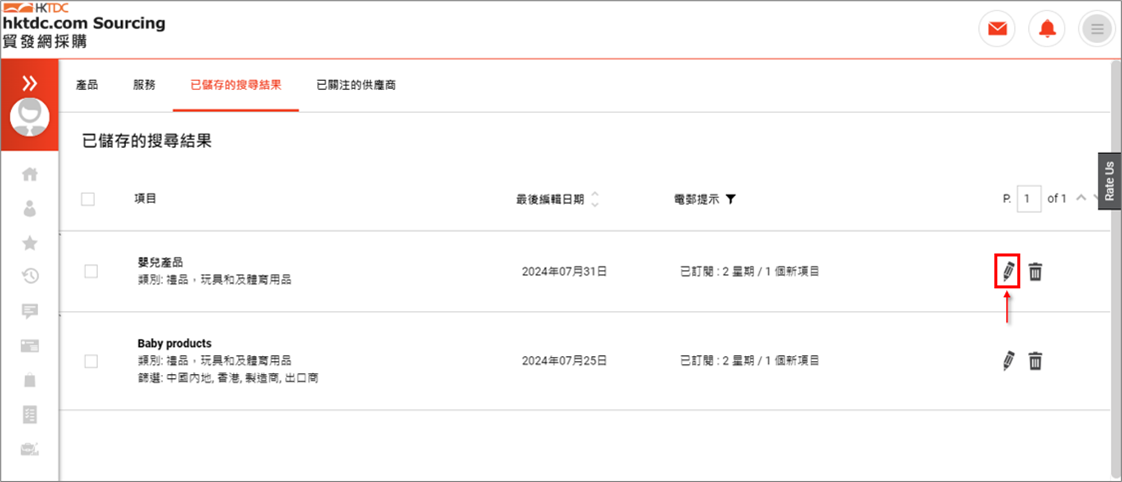Delete the Baby products saved search
The image size is (1122, 482).
tap(1036, 361)
